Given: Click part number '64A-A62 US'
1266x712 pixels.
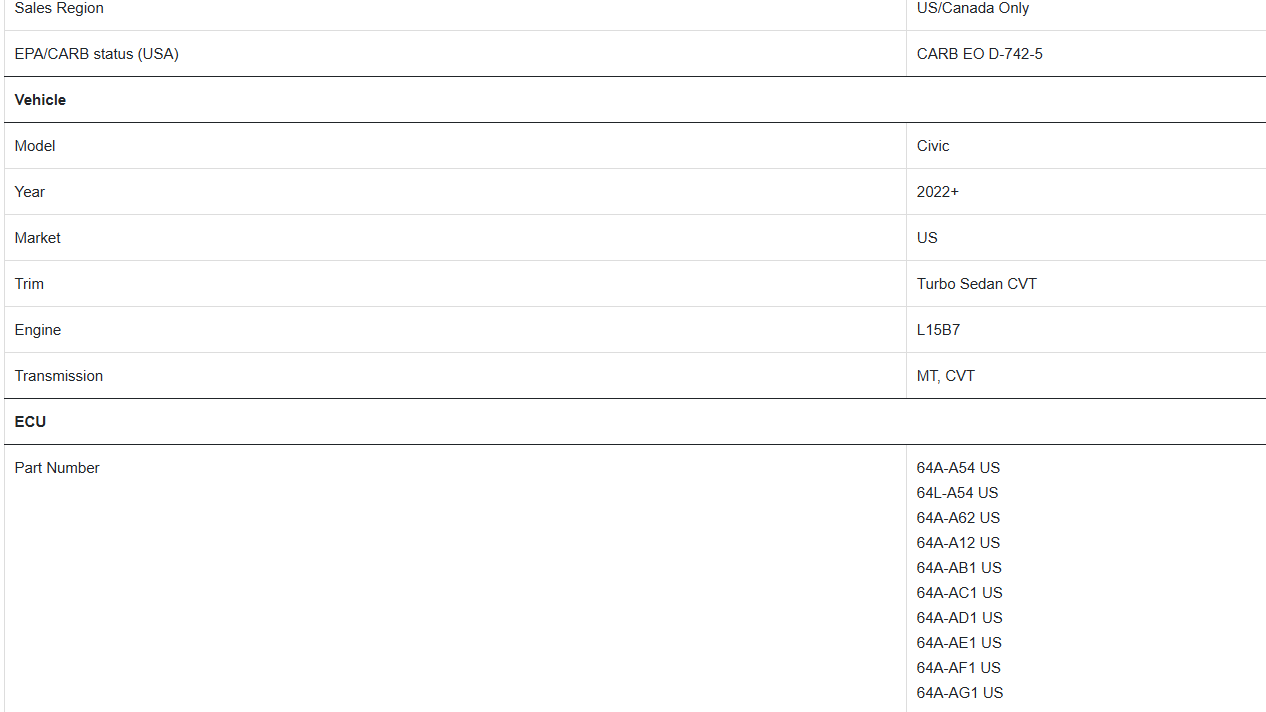Looking at the screenshot, I should point(958,518).
